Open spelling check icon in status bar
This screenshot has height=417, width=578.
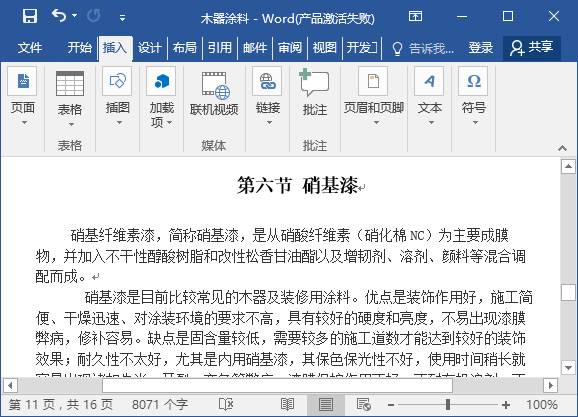coord(226,404)
